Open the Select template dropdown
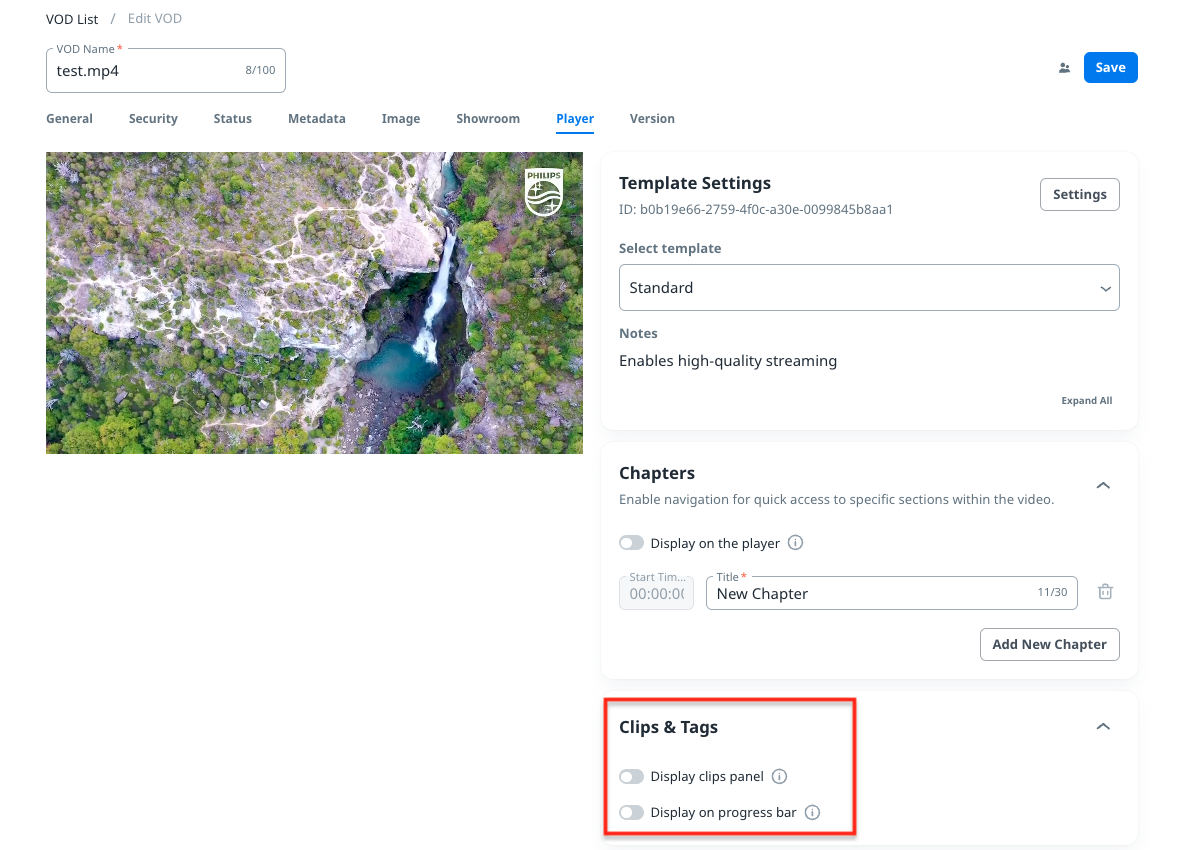This screenshot has width=1185, height=850. 868,288
